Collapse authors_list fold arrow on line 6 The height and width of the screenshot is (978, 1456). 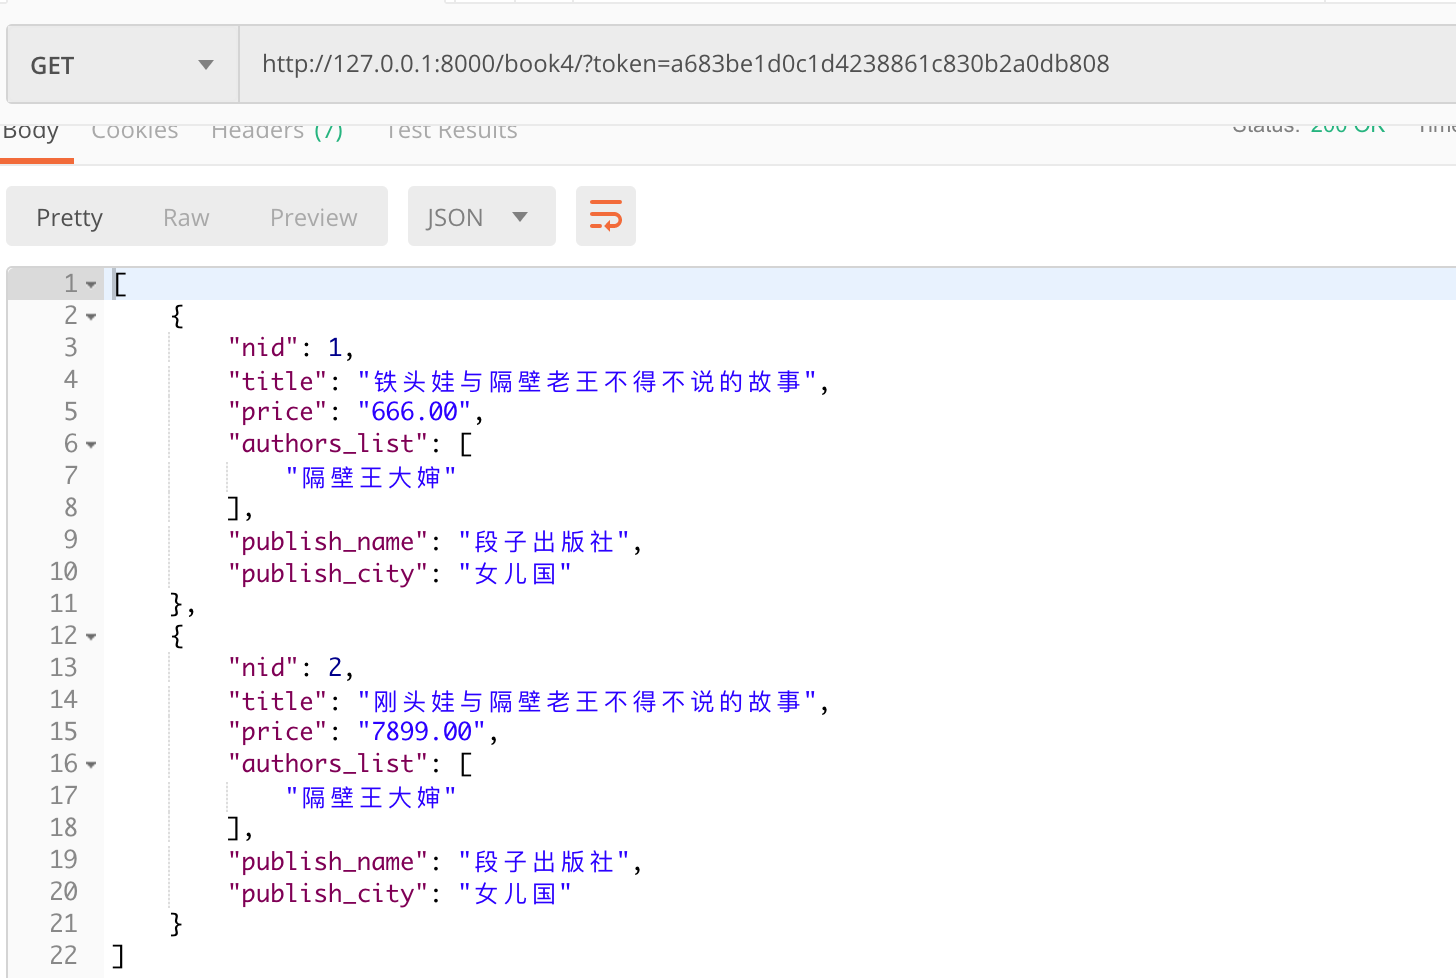[x=91, y=445]
